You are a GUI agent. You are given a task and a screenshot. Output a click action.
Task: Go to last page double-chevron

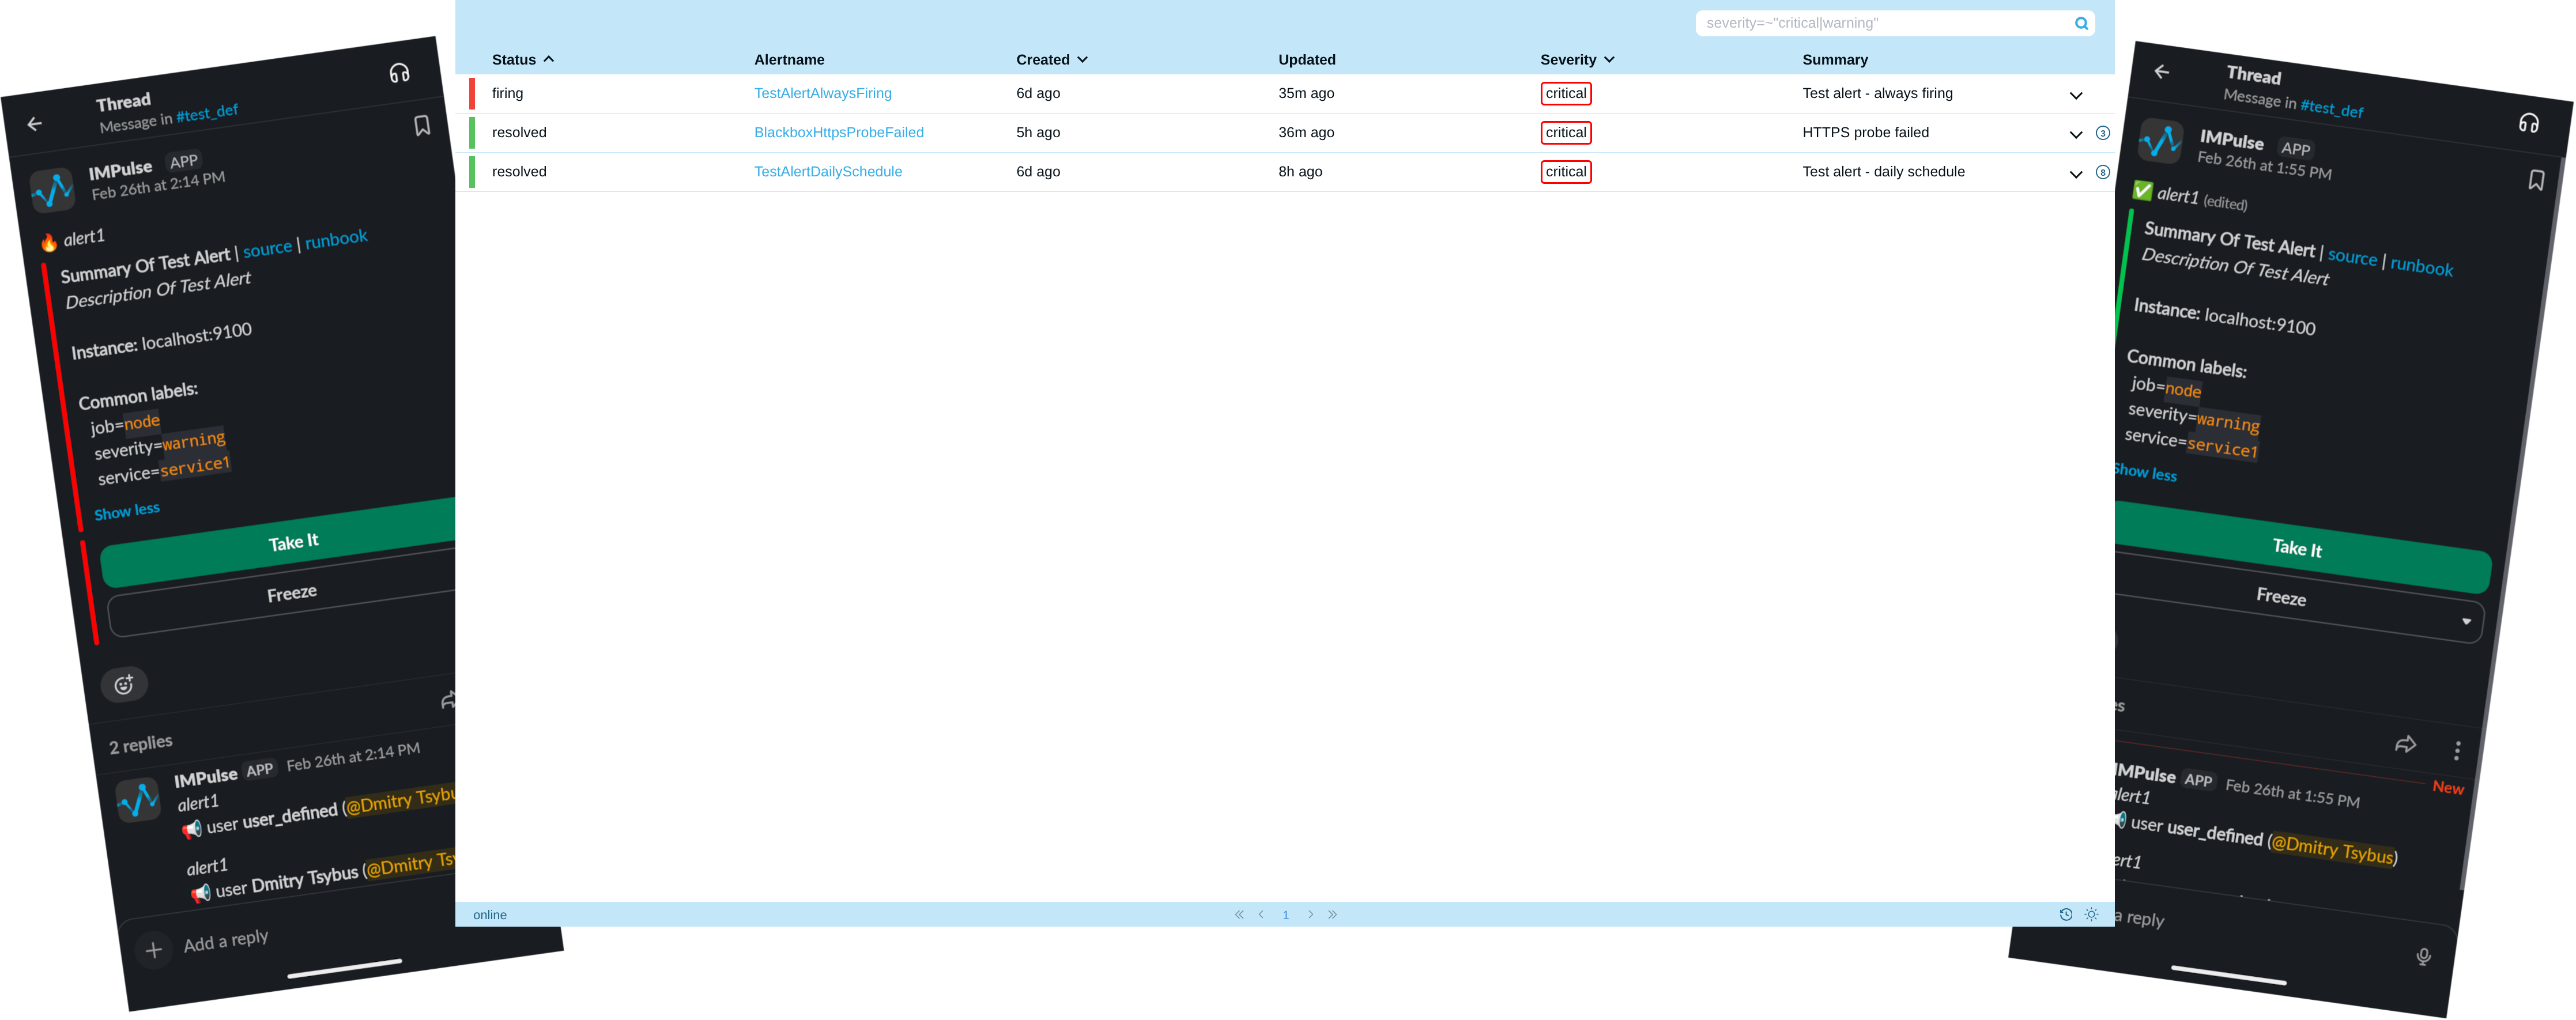[x=1333, y=914]
